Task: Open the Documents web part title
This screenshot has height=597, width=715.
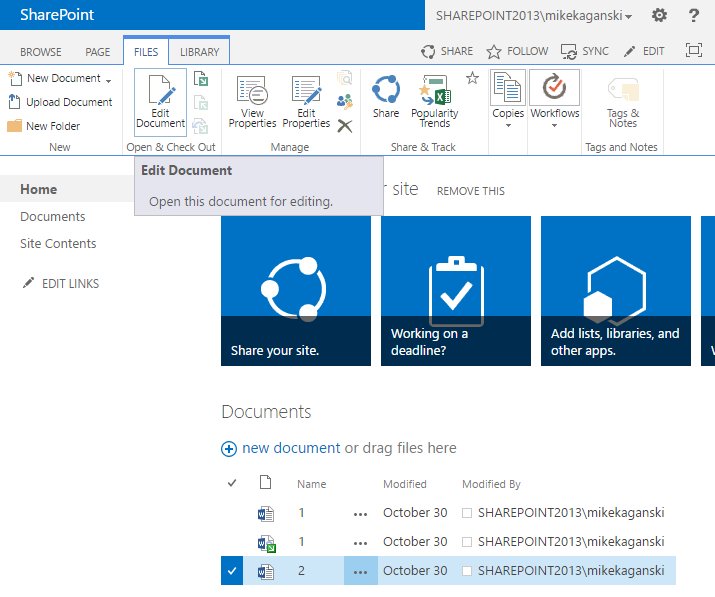Action: pos(266,412)
